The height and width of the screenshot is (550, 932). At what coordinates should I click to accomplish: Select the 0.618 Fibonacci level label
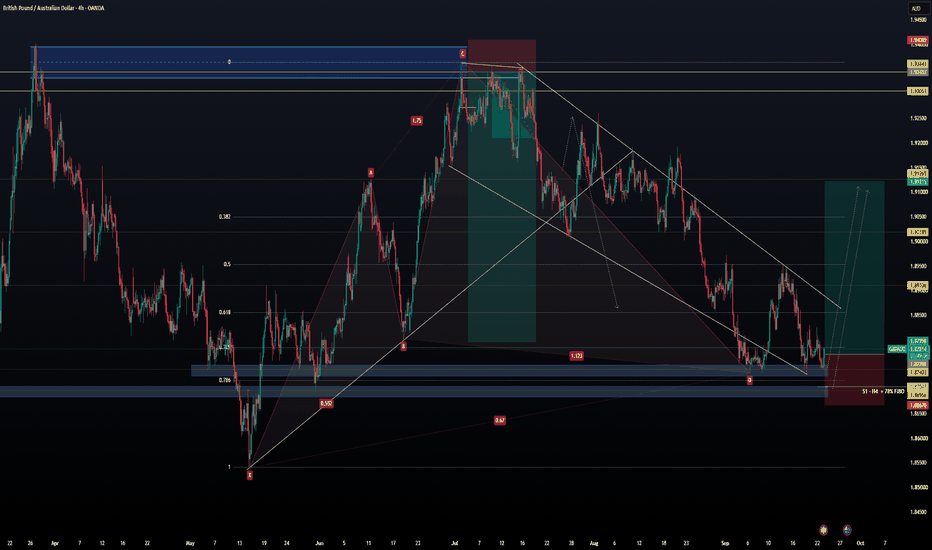tap(225, 312)
